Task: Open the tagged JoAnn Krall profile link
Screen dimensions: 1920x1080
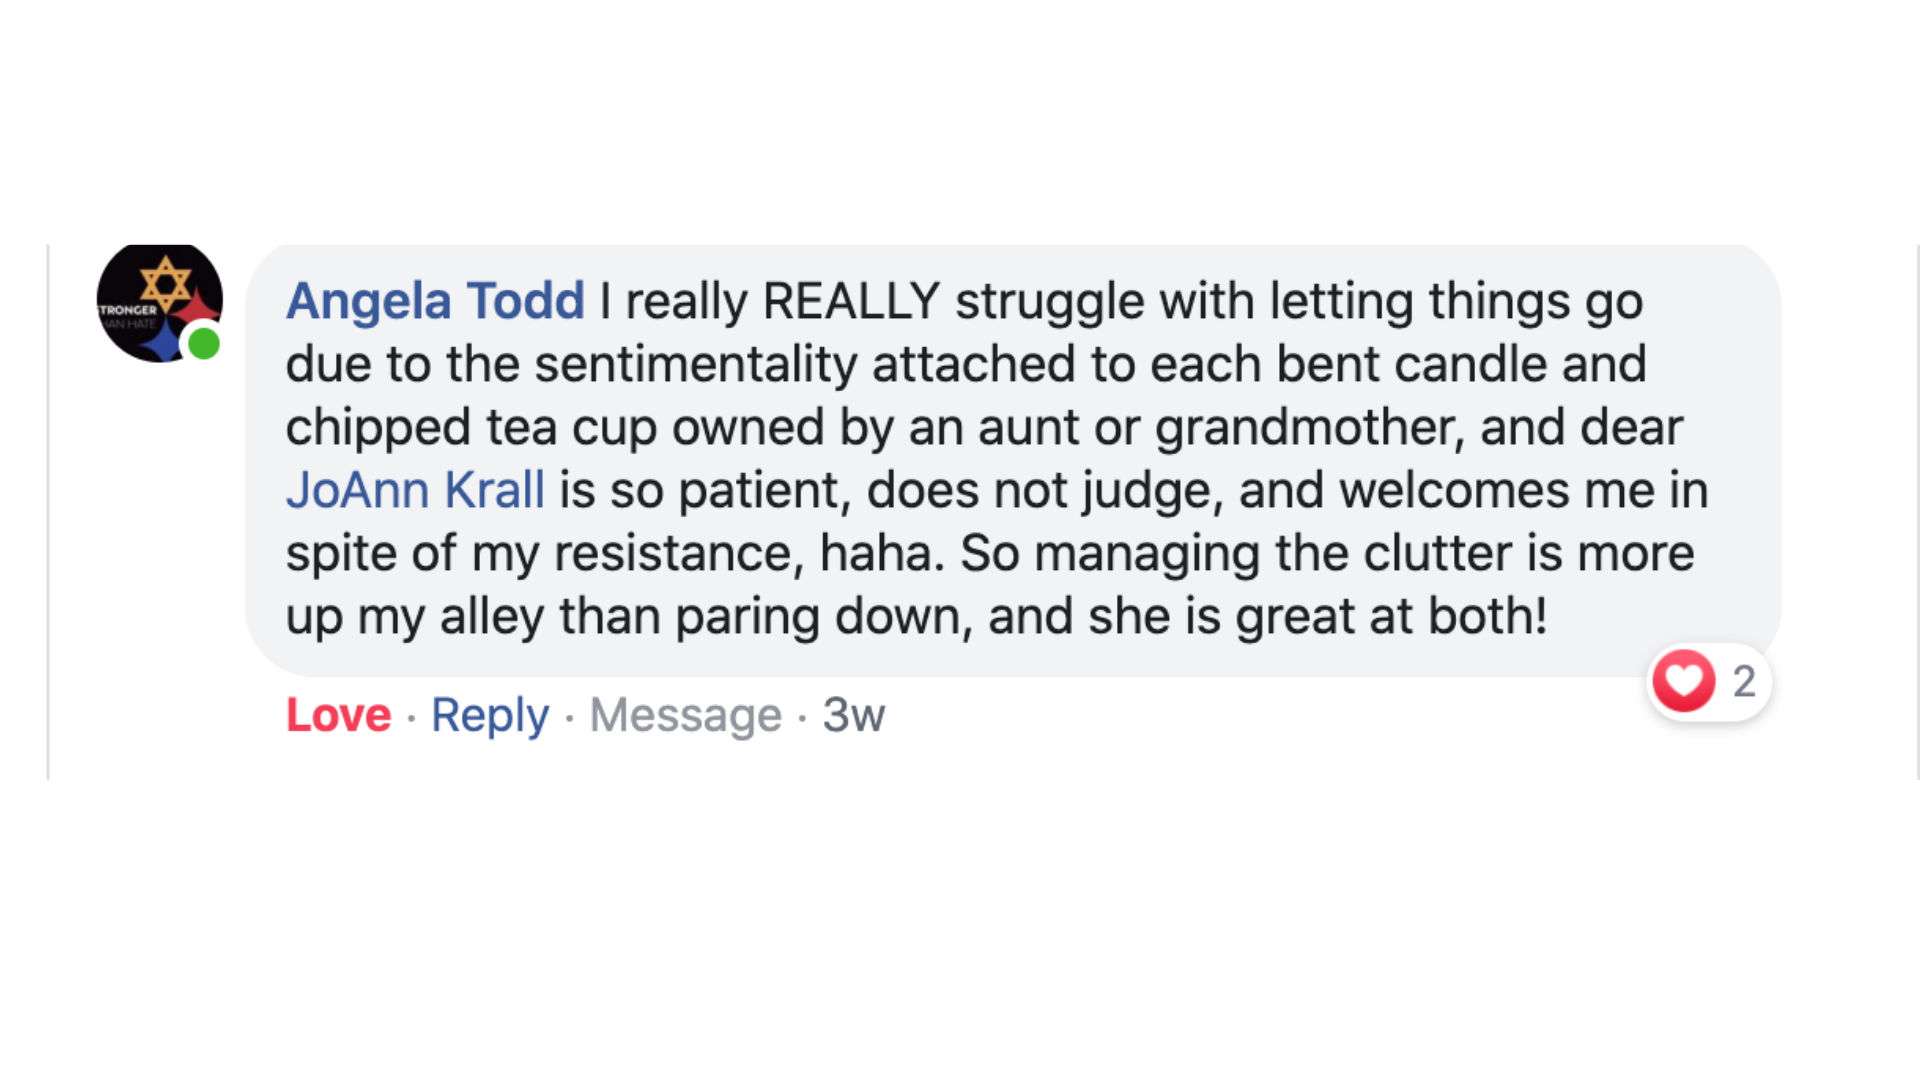Action: click(415, 490)
